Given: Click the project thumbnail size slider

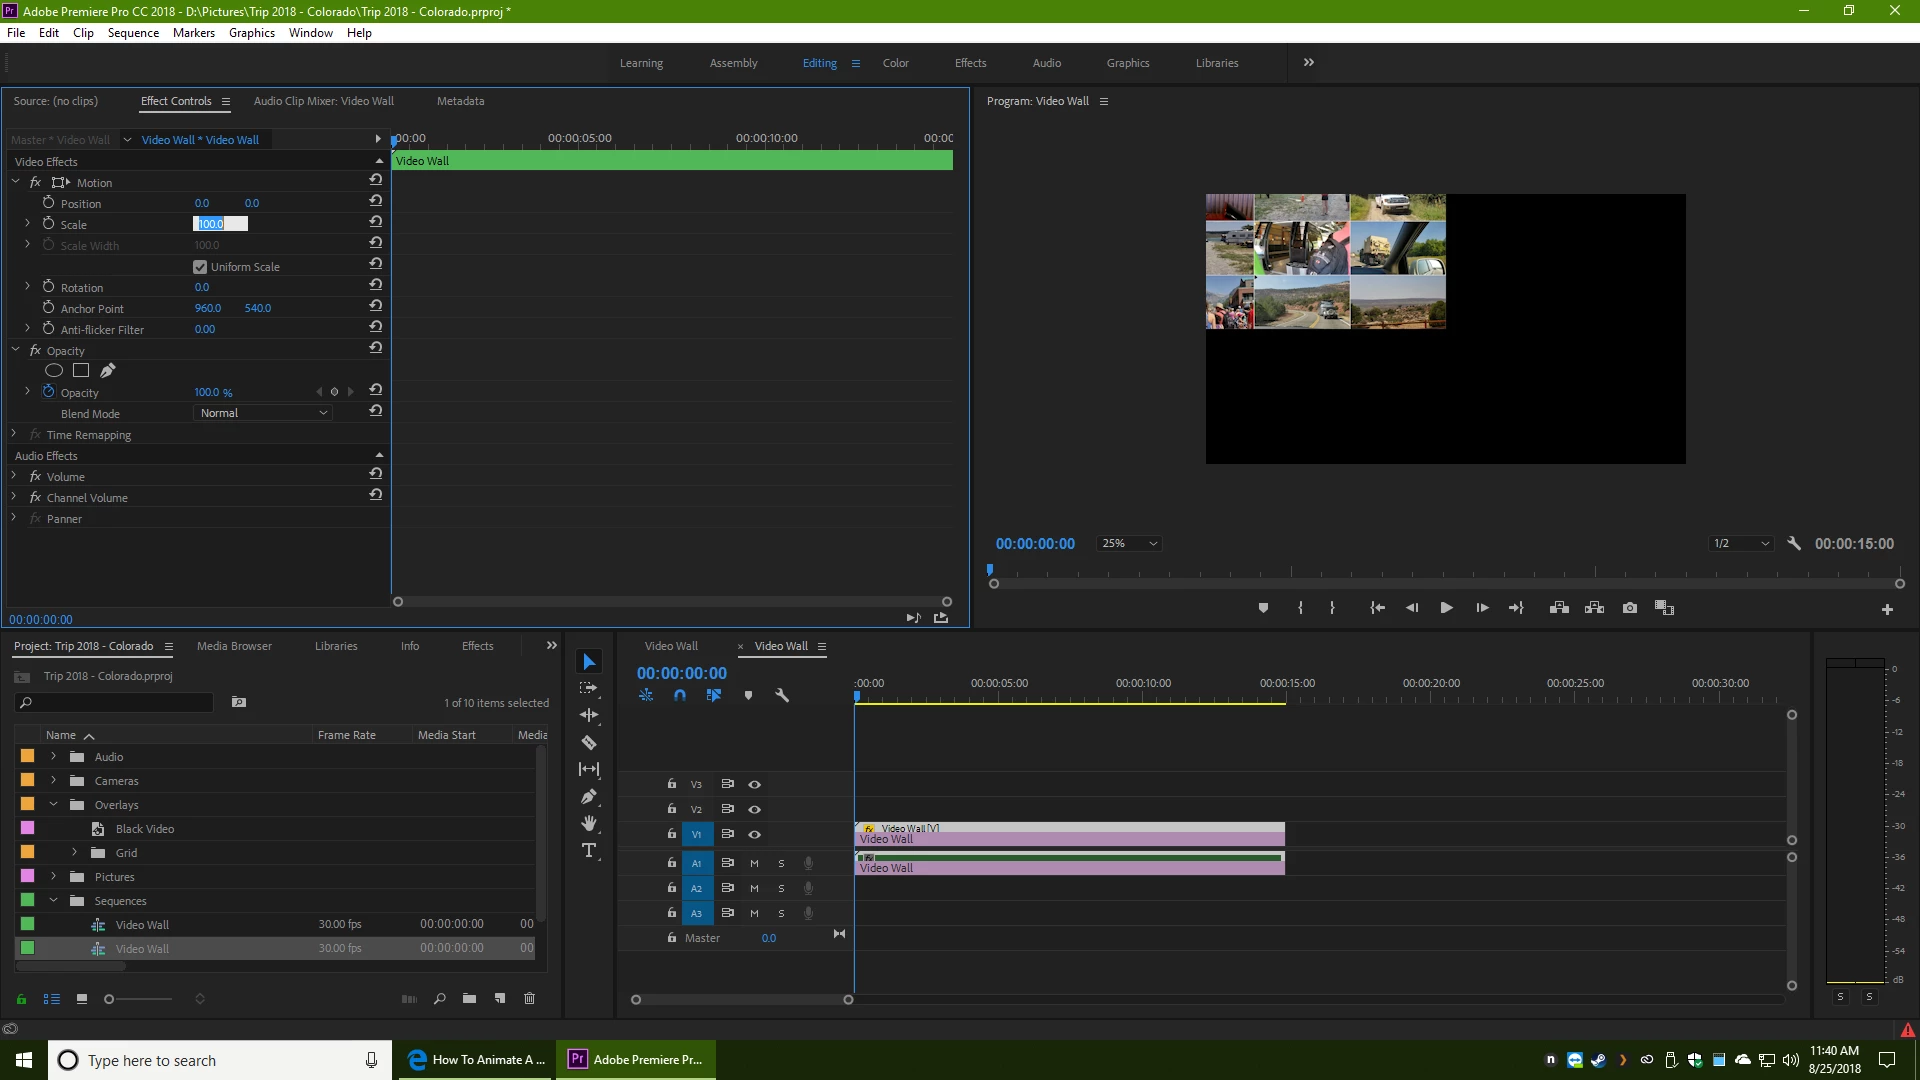Looking at the screenshot, I should pos(110,999).
